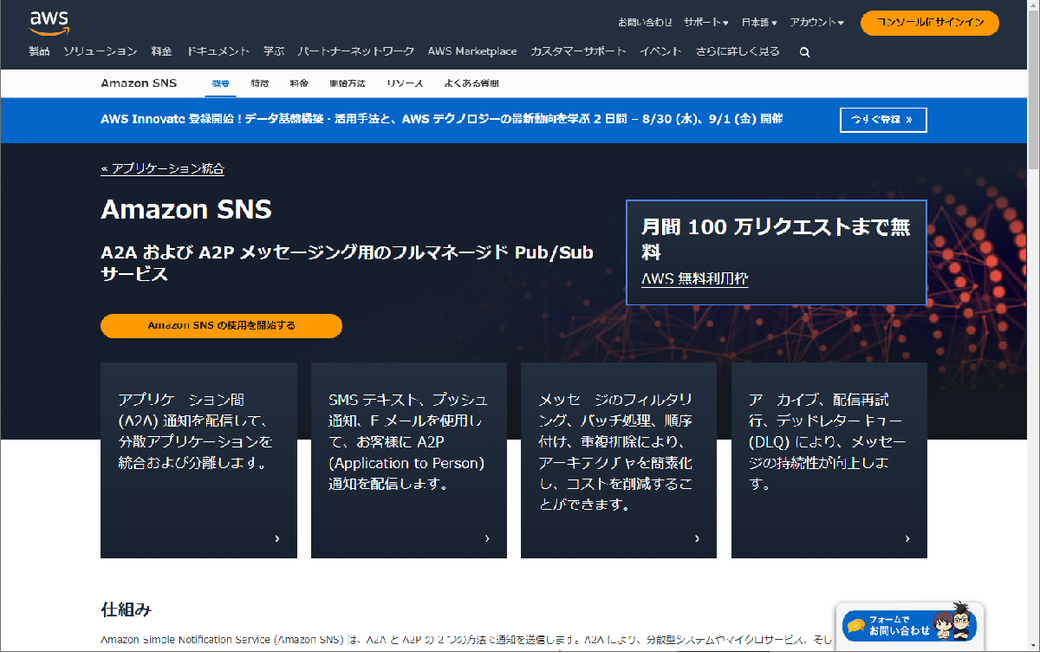Open the 学ぶ menu
The image size is (1040, 653).
pos(273,51)
